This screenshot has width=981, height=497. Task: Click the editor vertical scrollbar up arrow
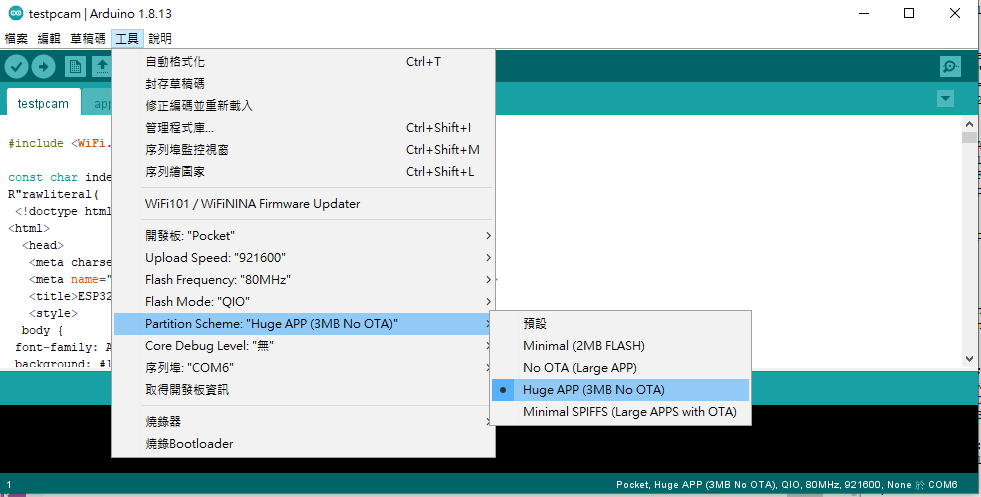click(969, 123)
